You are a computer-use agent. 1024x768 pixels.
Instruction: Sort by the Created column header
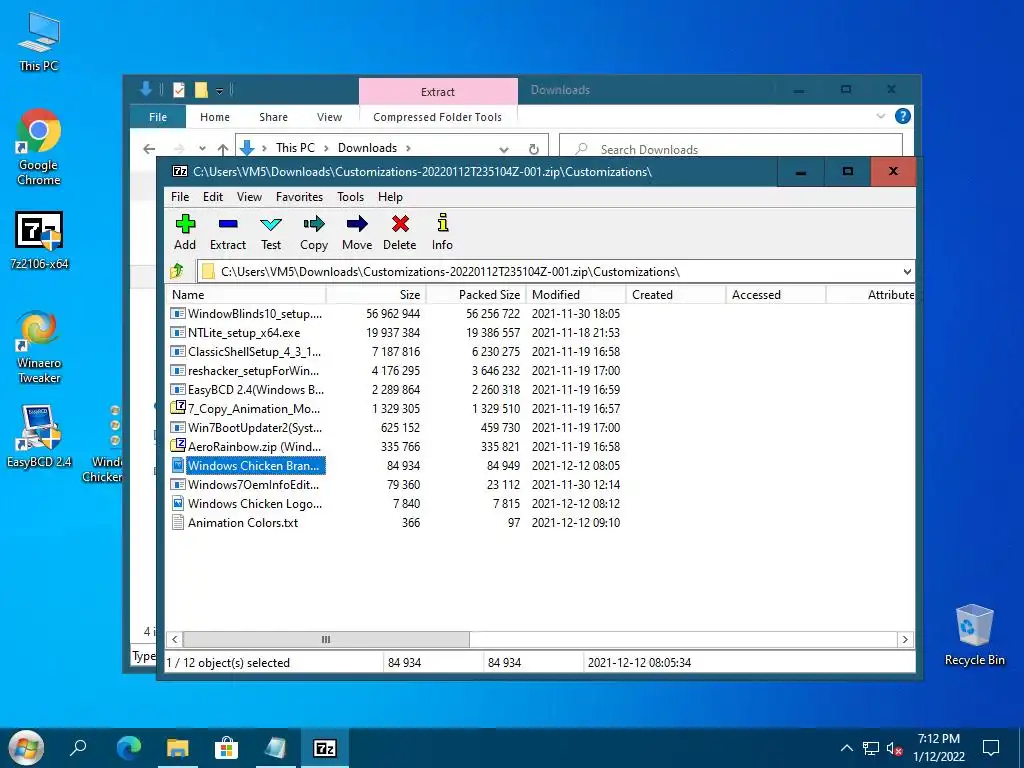pos(676,295)
